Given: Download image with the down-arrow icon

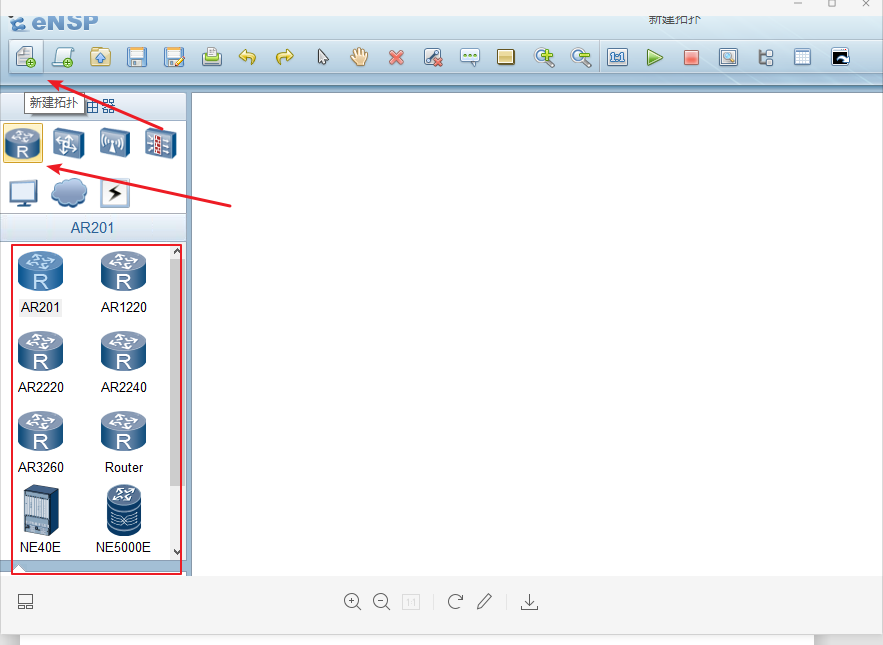Looking at the screenshot, I should coord(529,602).
